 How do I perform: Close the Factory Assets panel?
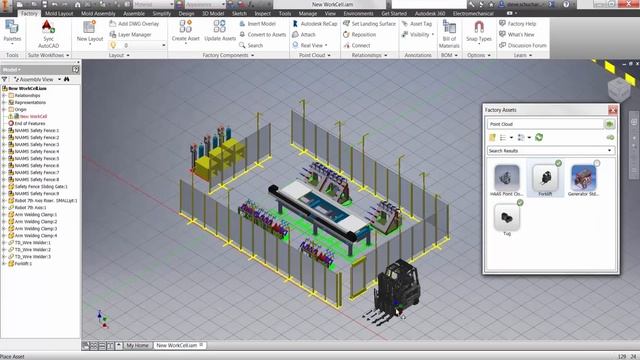613,110
